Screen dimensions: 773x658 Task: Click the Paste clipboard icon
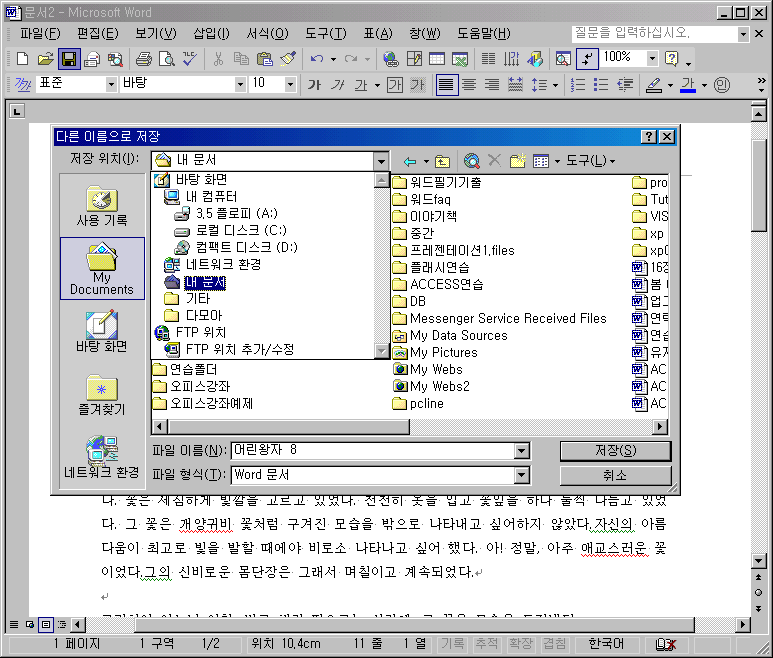(265, 59)
